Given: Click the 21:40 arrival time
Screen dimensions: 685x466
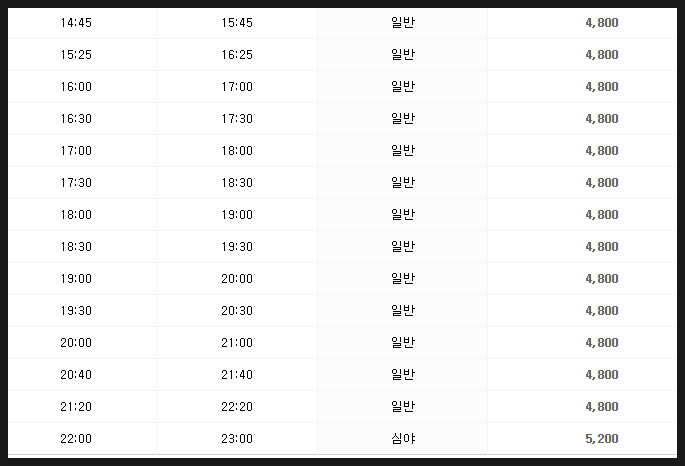Looking at the screenshot, I should 237,375.
